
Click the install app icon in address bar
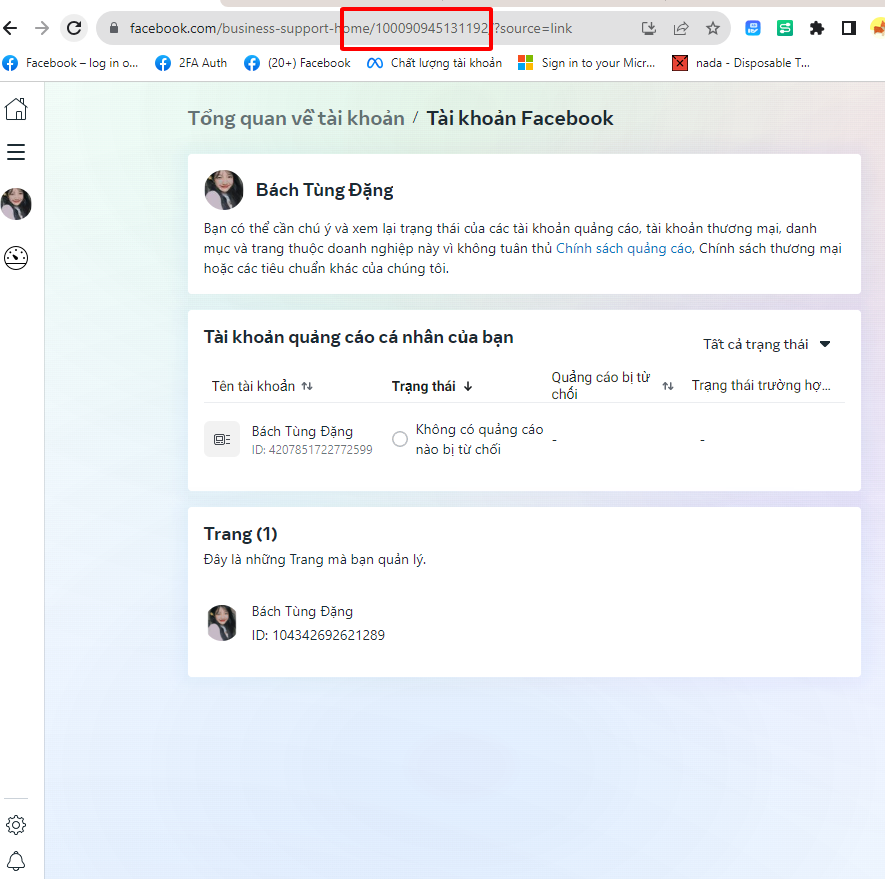point(649,28)
